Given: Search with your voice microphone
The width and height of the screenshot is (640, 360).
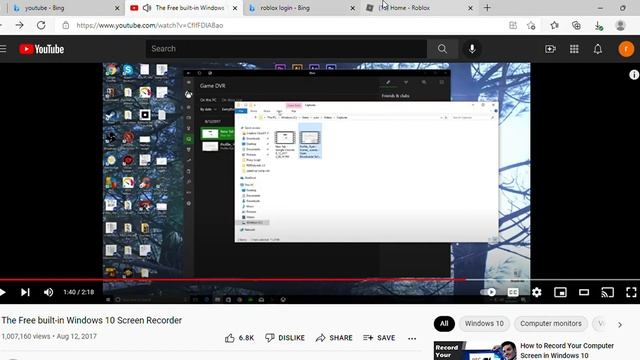Looking at the screenshot, I should pos(472,49).
